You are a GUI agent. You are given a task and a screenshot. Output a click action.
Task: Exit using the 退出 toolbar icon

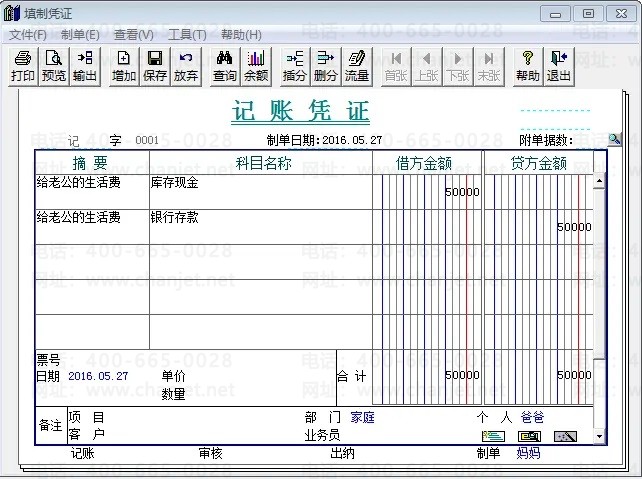tap(559, 66)
